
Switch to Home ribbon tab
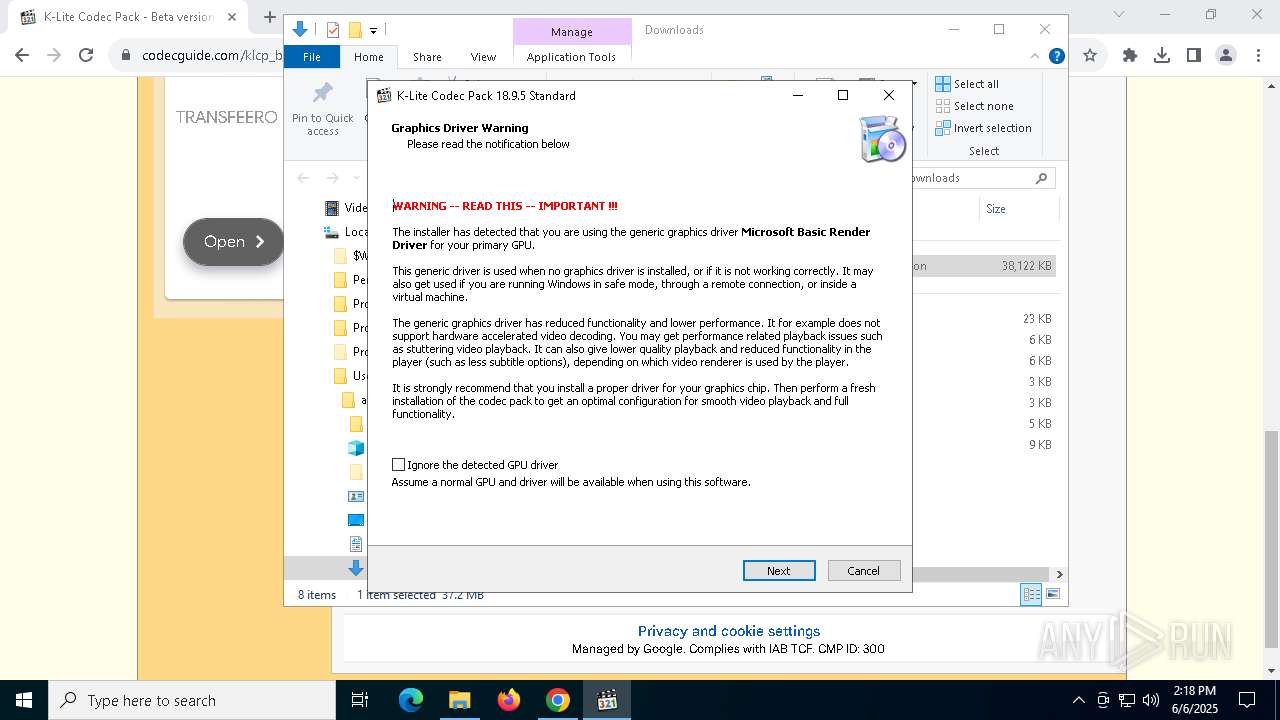coord(369,57)
